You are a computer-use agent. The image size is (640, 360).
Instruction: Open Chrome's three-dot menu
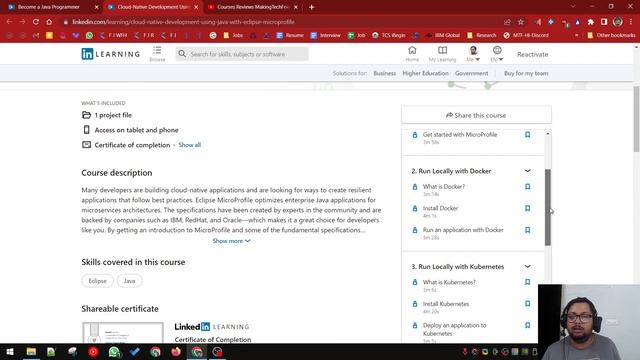(631, 22)
